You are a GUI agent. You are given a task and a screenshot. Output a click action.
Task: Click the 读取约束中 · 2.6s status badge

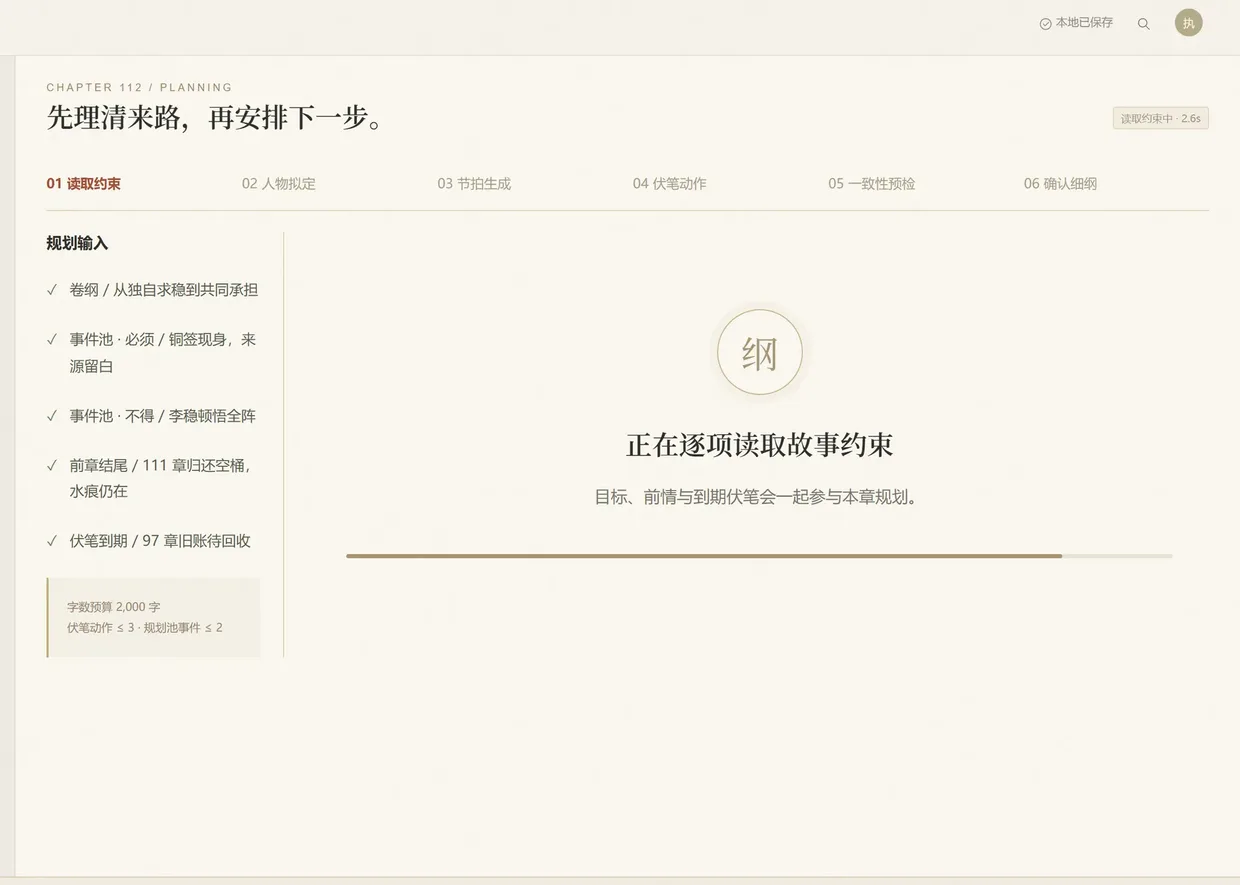pos(1161,118)
